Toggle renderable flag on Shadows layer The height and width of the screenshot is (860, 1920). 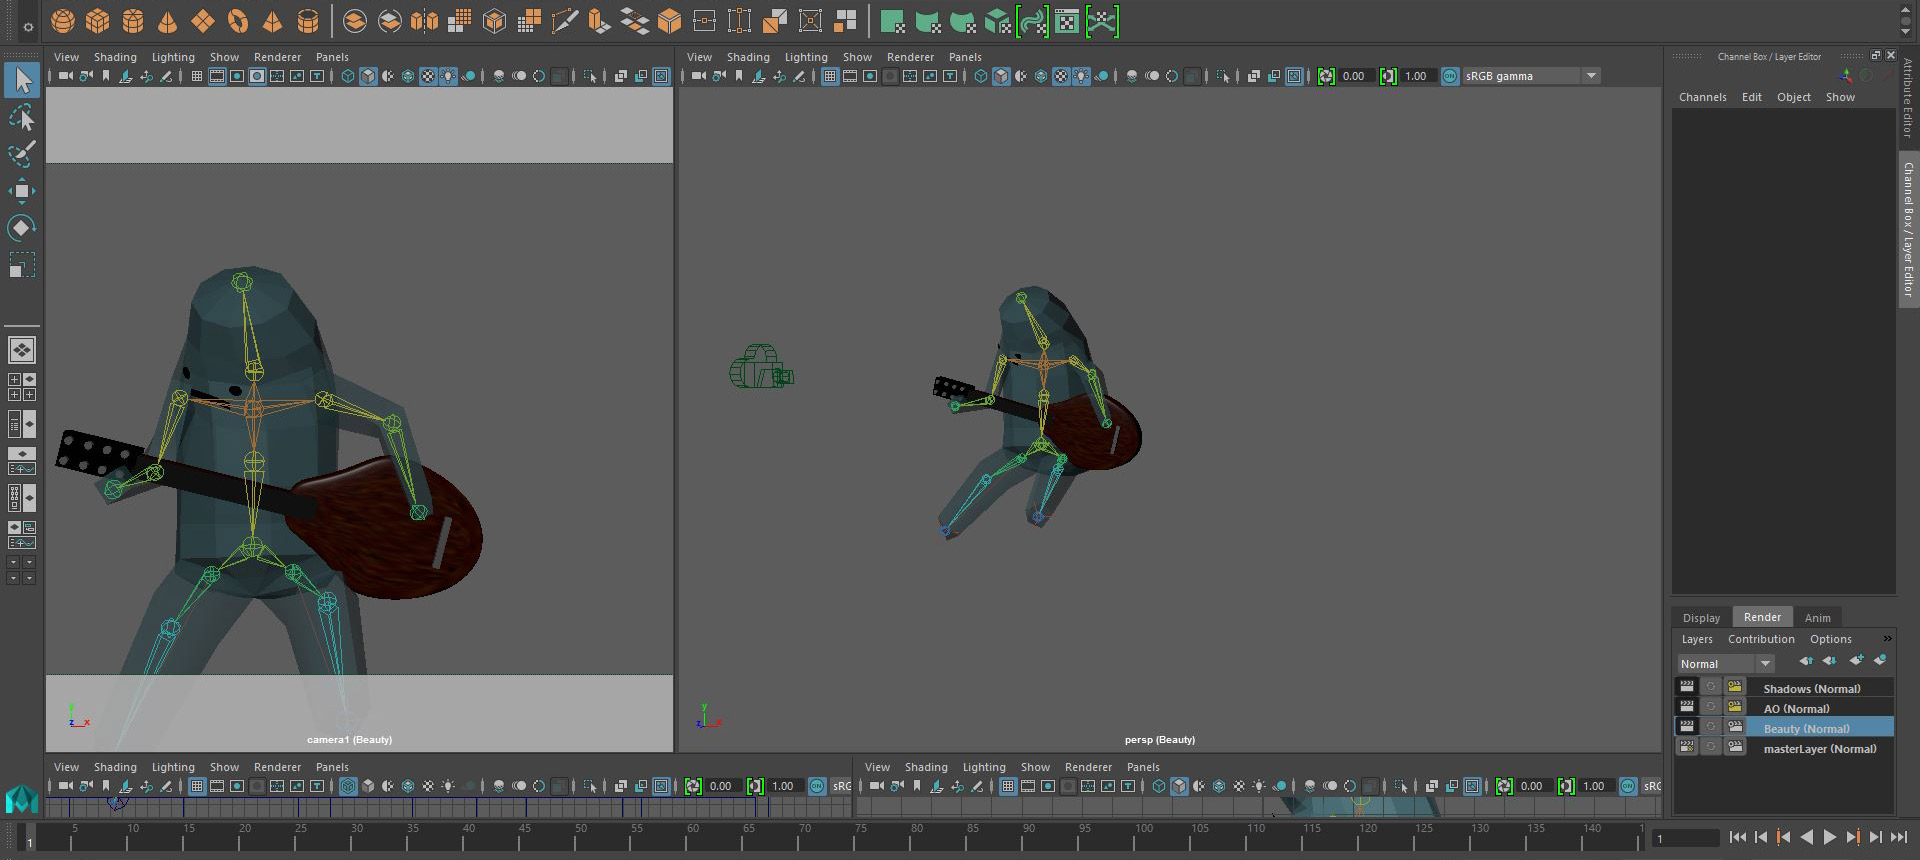coord(1687,687)
